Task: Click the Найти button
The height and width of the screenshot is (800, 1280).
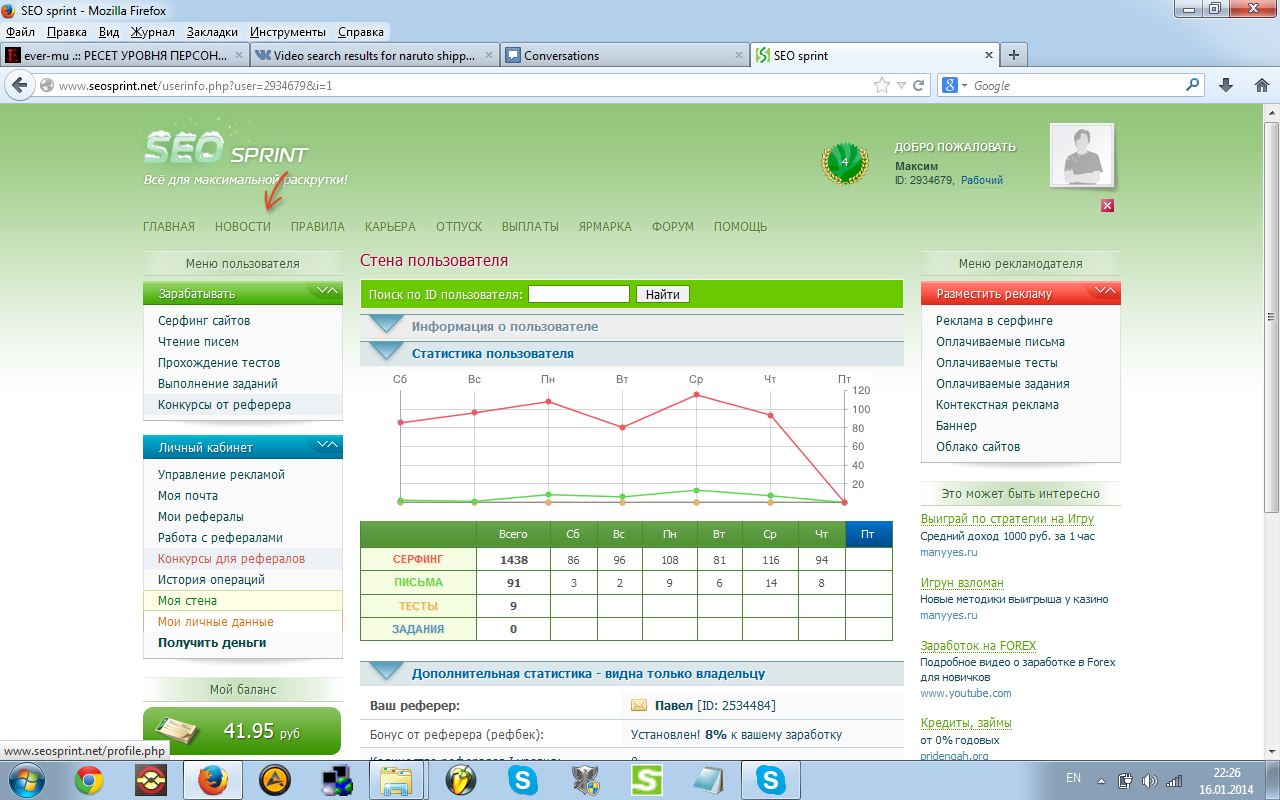Action: pos(663,294)
